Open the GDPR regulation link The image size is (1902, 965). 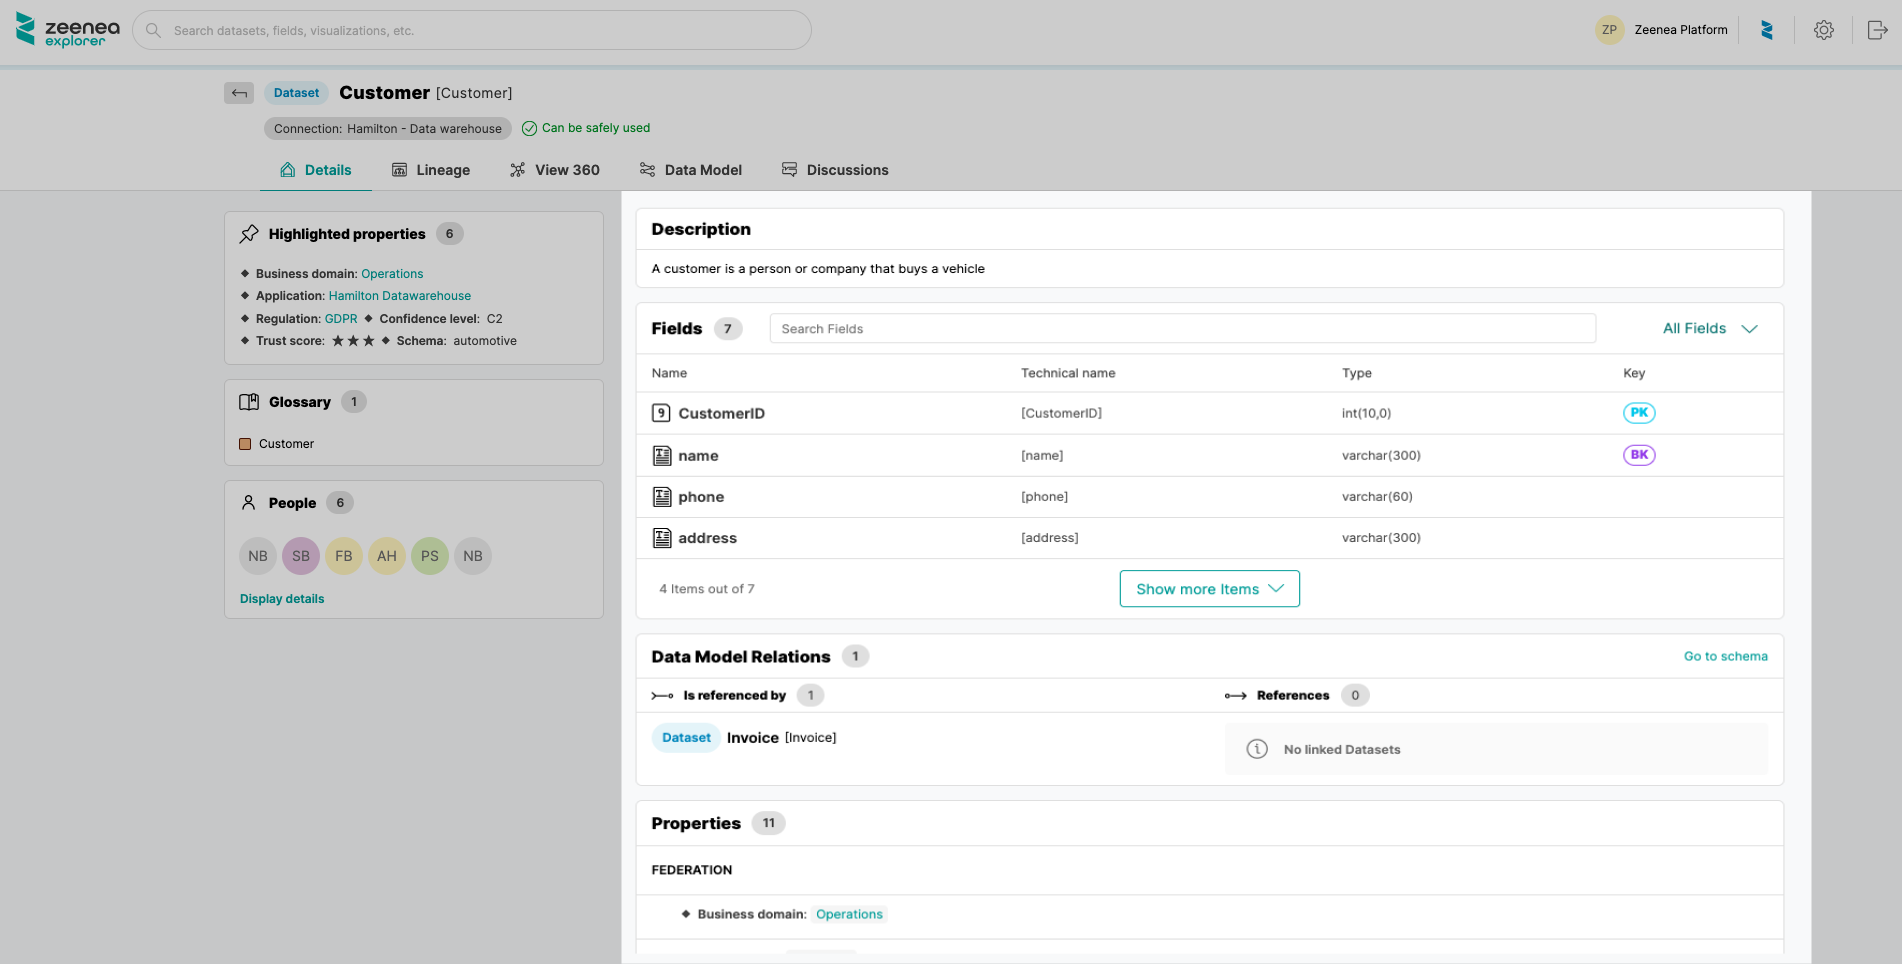[x=341, y=319]
